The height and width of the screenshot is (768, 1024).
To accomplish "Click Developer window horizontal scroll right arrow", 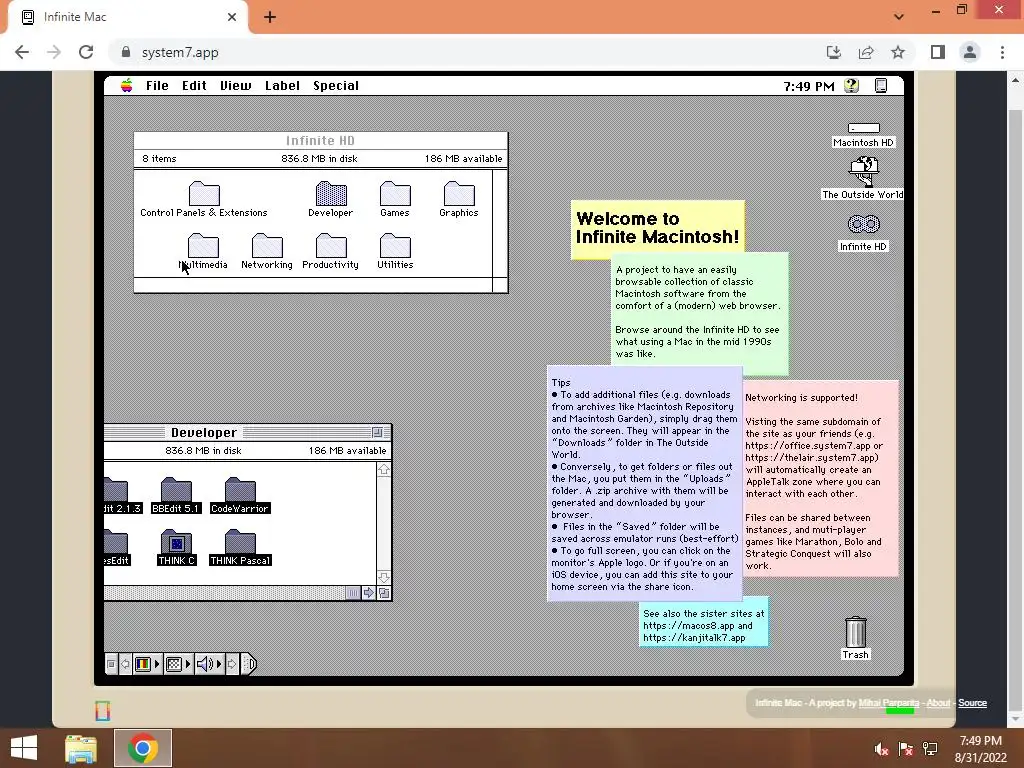I will point(368,593).
